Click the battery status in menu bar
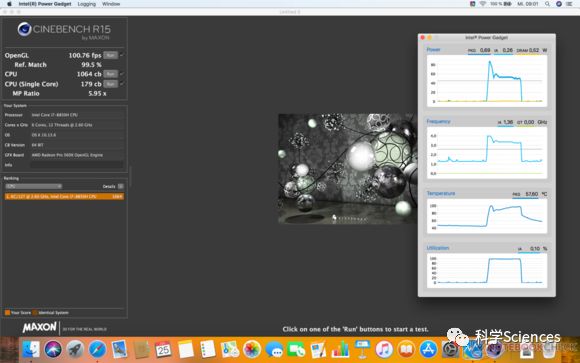Screen dimensions: 580x363 tap(501, 4)
